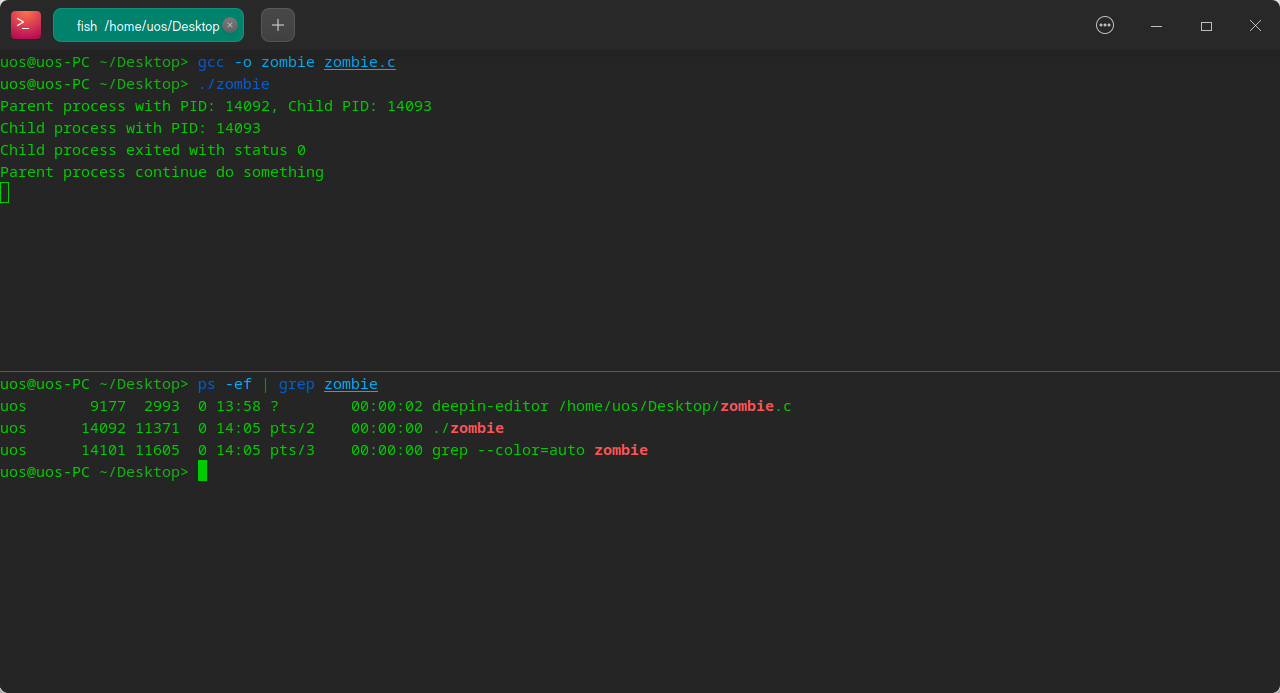Select the fish /home/uos/Desktop tab

point(140,25)
